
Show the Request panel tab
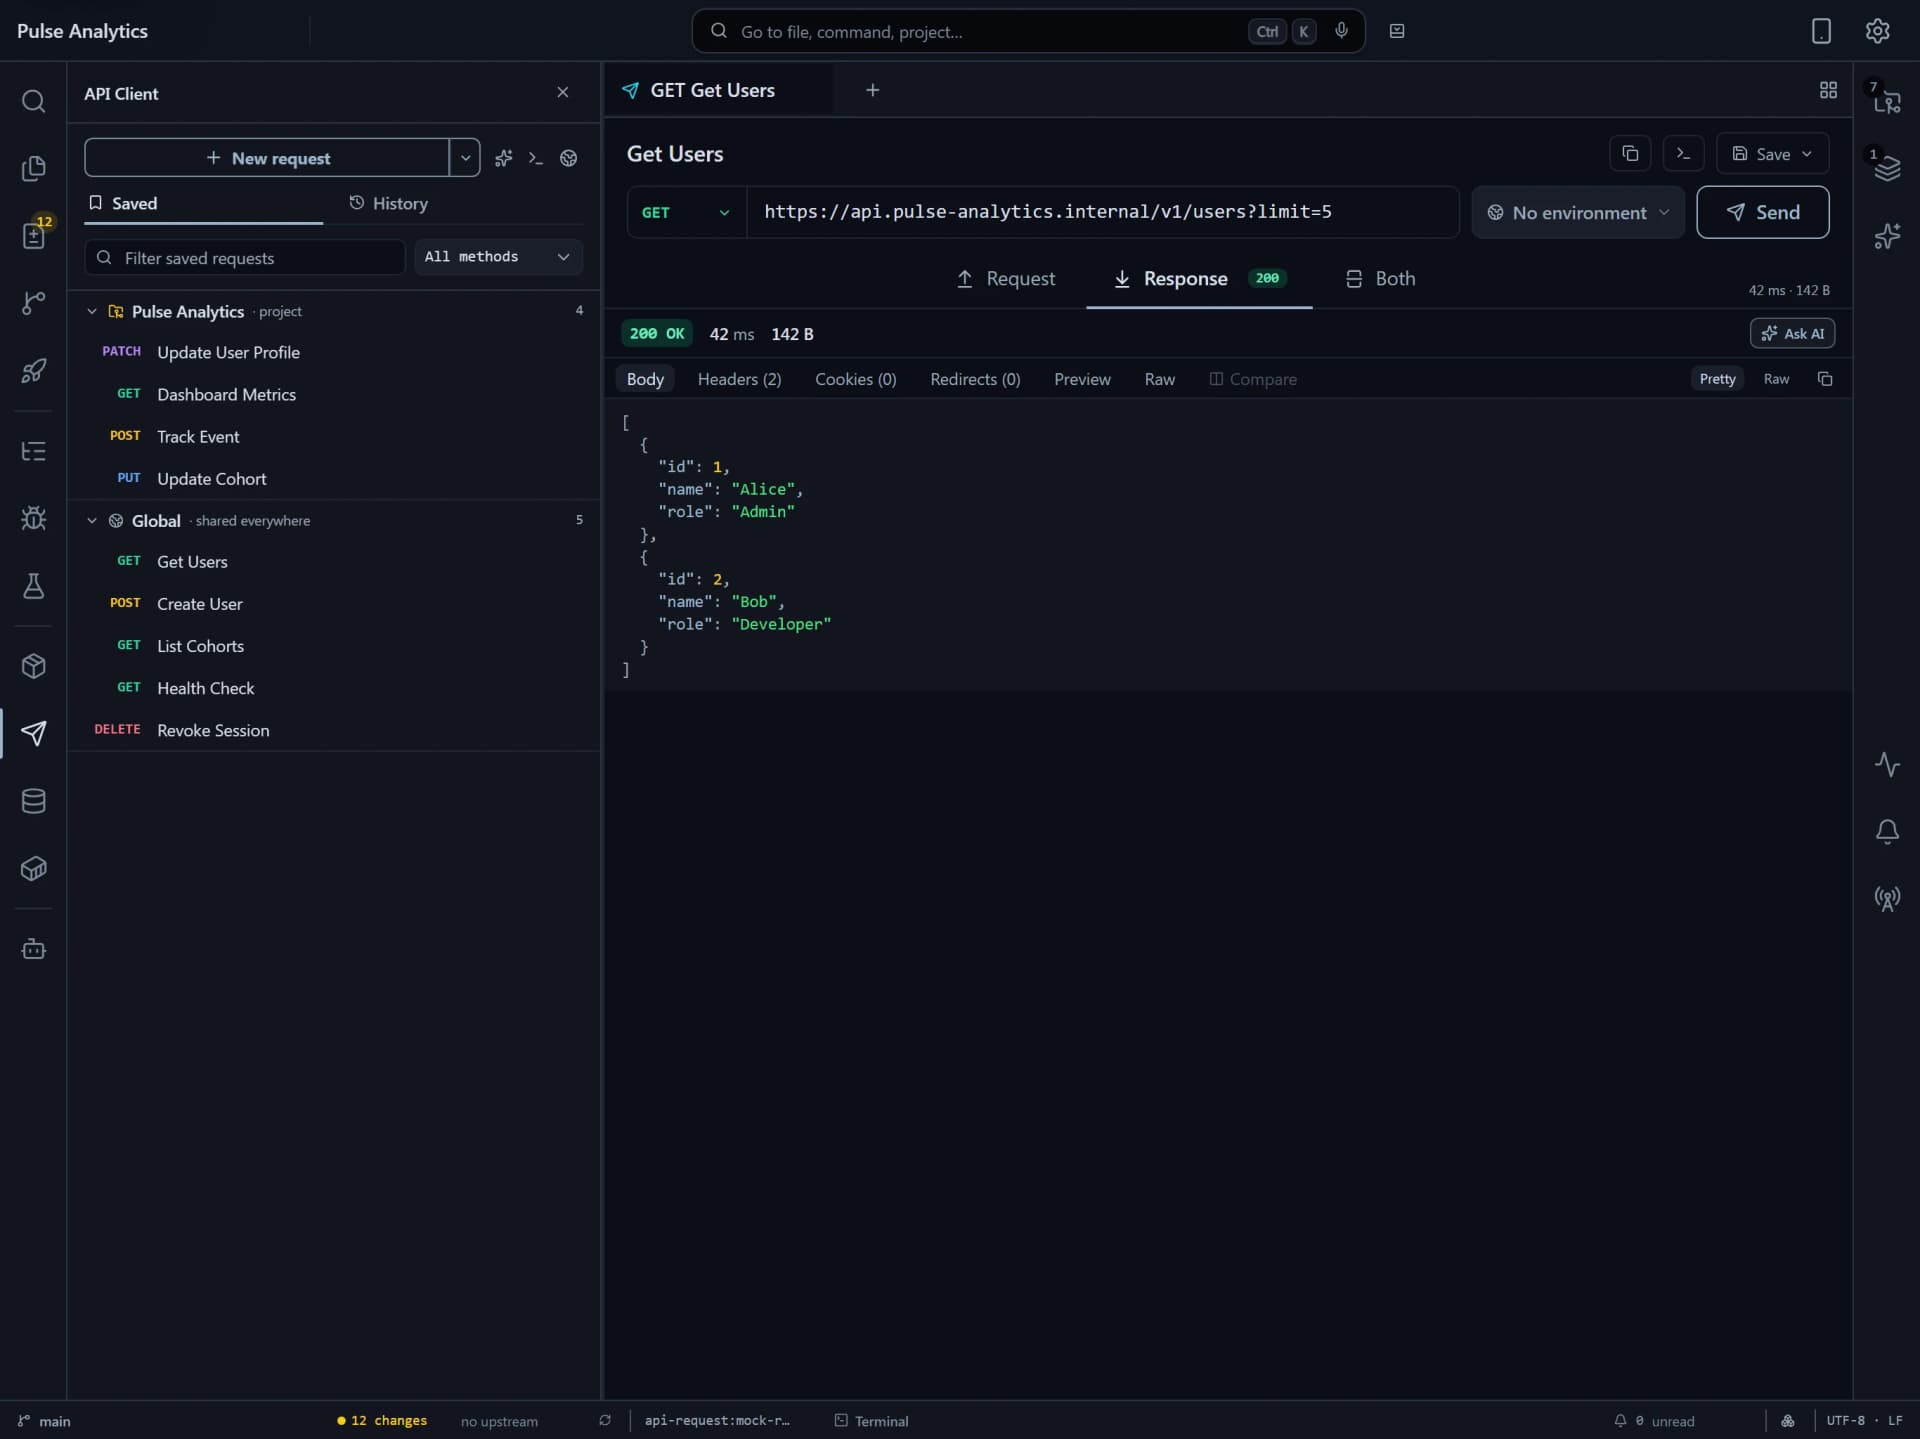click(x=1005, y=279)
